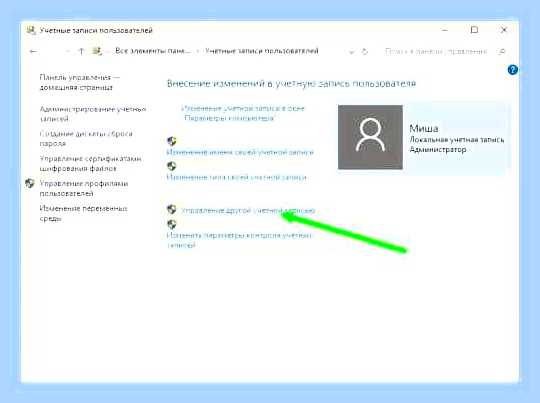Click 'Изменение типа своей учетной записи'

pos(237,177)
